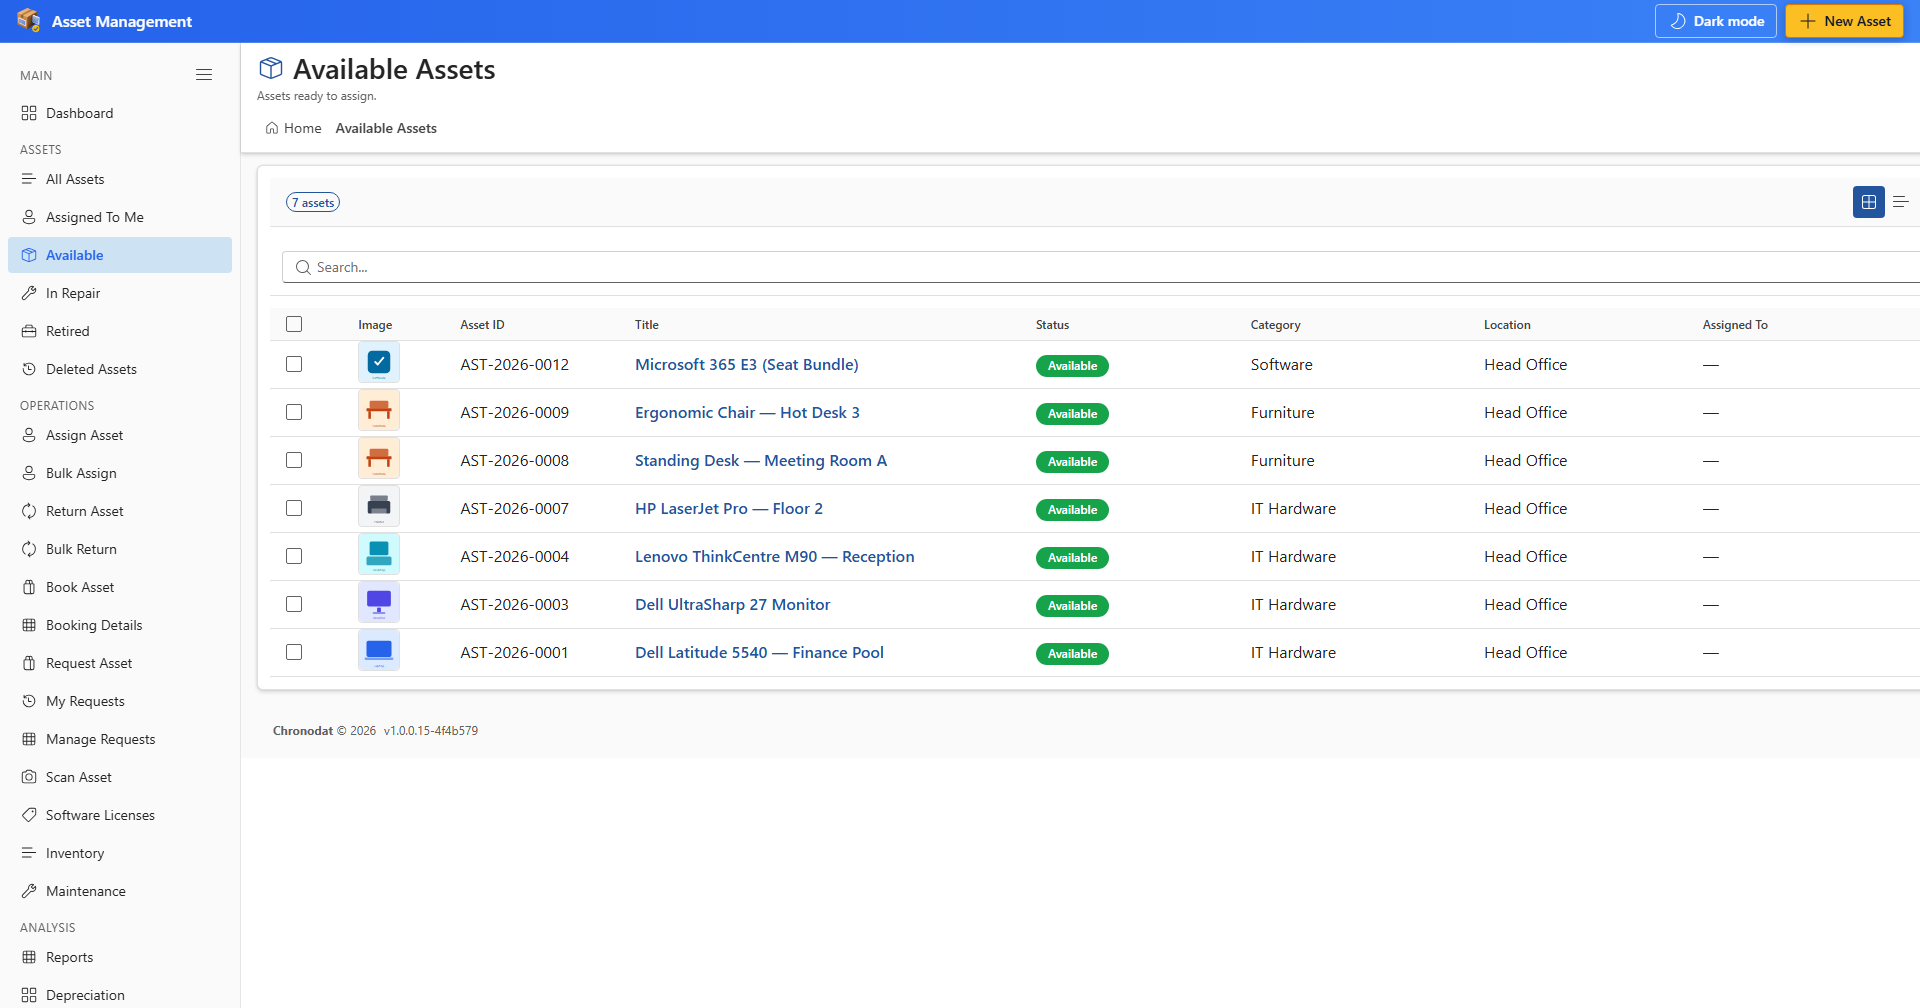This screenshot has width=1920, height=1008.
Task: Click the Book Asset clipboard icon
Action: [x=29, y=587]
